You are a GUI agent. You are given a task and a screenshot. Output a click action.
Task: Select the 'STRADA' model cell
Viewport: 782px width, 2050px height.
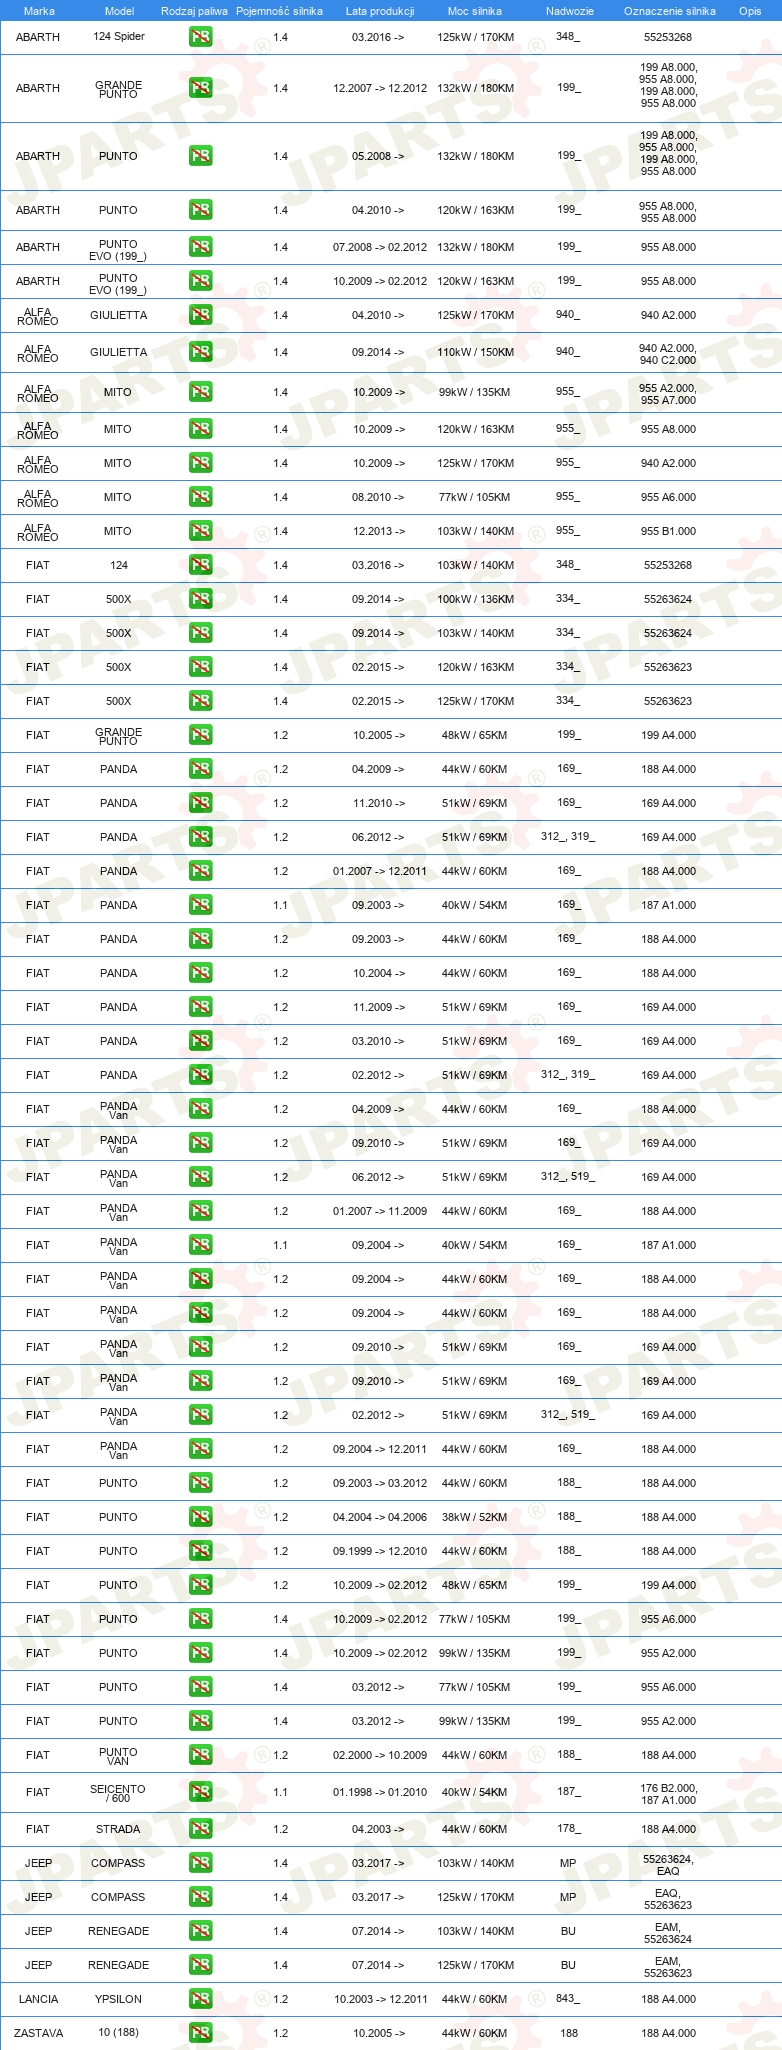coord(118,1829)
